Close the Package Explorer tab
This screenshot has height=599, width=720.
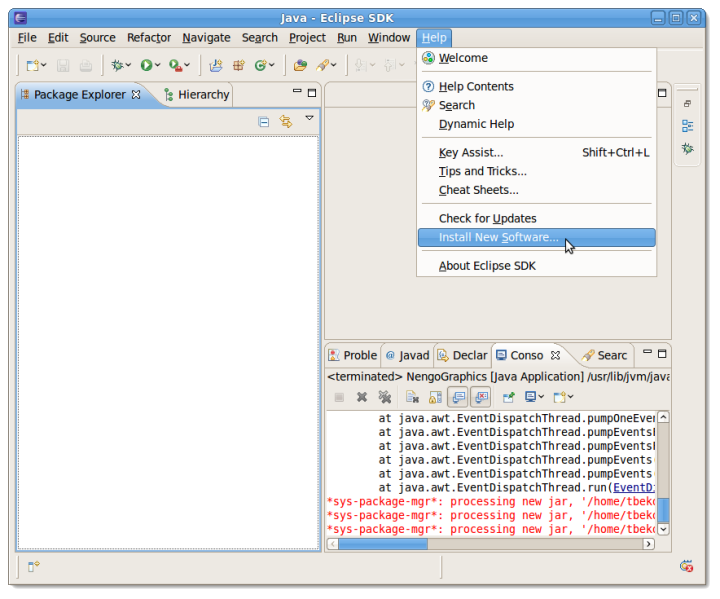click(136, 95)
